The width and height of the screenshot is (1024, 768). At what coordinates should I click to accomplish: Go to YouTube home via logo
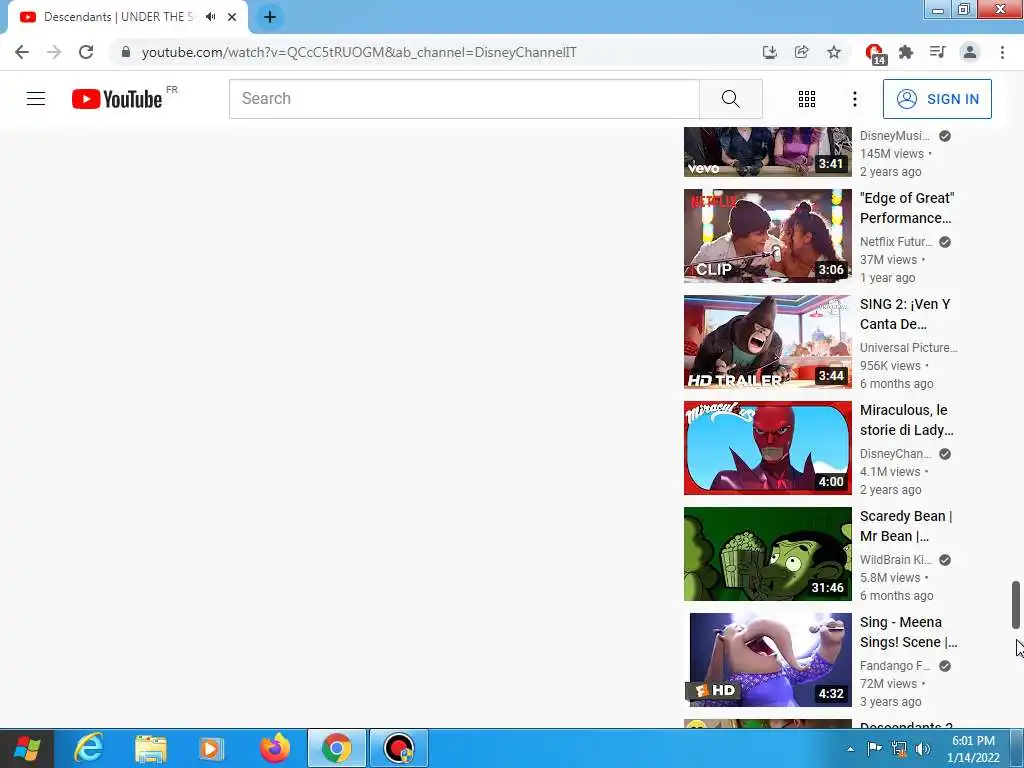(117, 99)
